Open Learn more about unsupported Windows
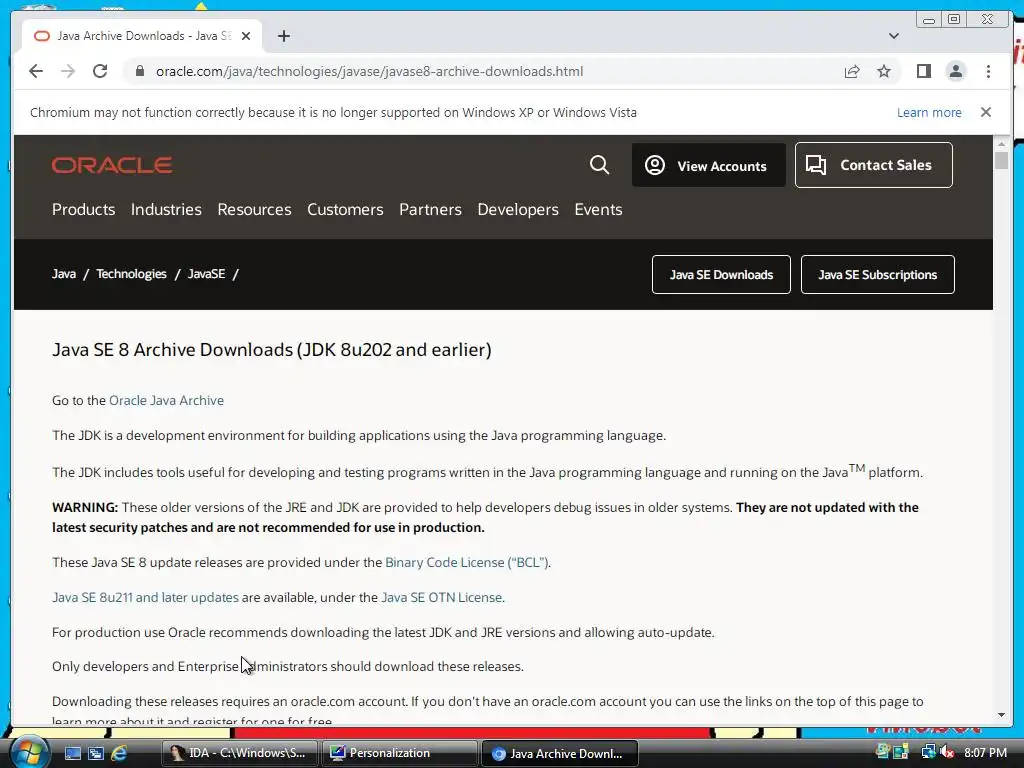The height and width of the screenshot is (768, 1024). (929, 112)
